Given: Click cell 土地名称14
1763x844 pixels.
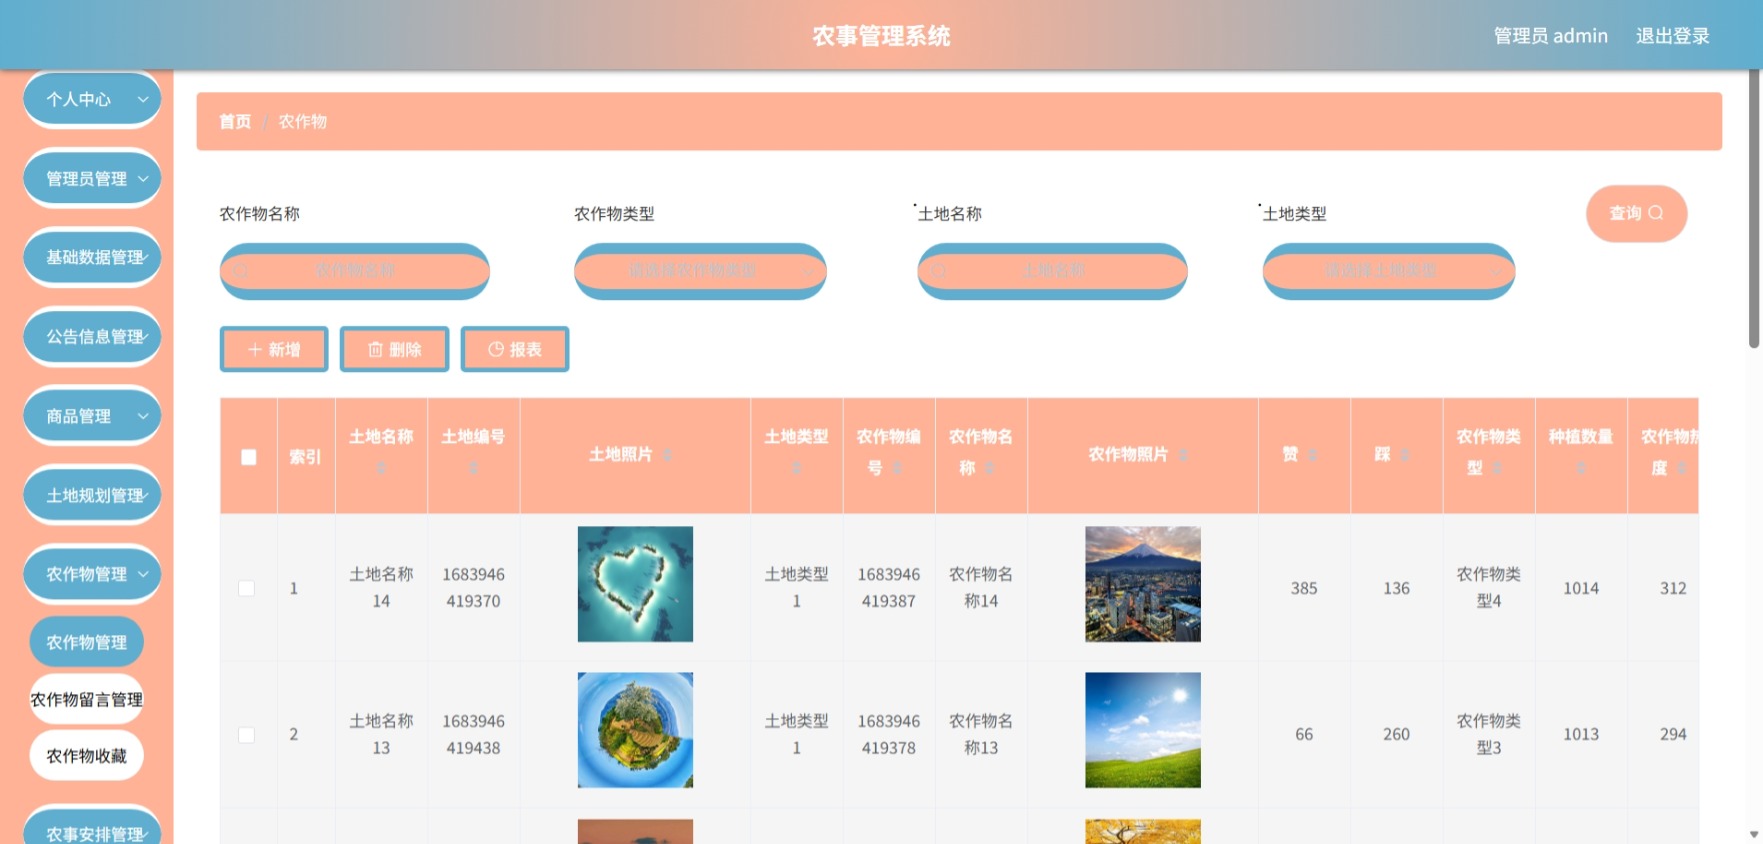Looking at the screenshot, I should 381,588.
